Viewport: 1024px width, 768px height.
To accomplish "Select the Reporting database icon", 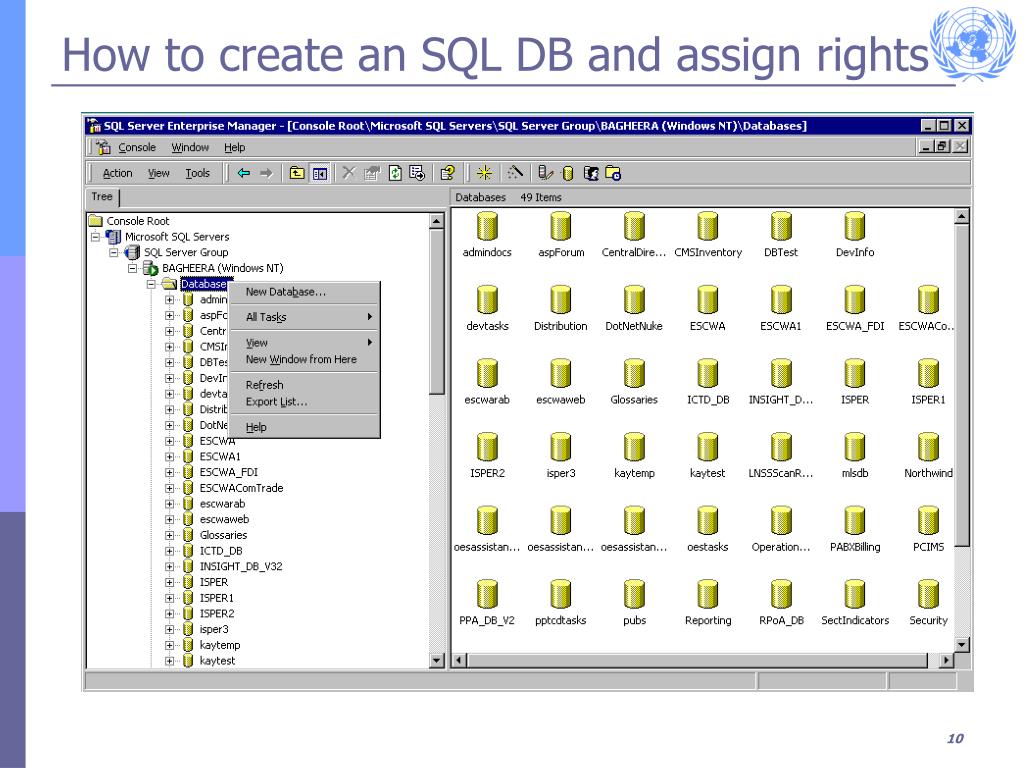I will [x=708, y=594].
